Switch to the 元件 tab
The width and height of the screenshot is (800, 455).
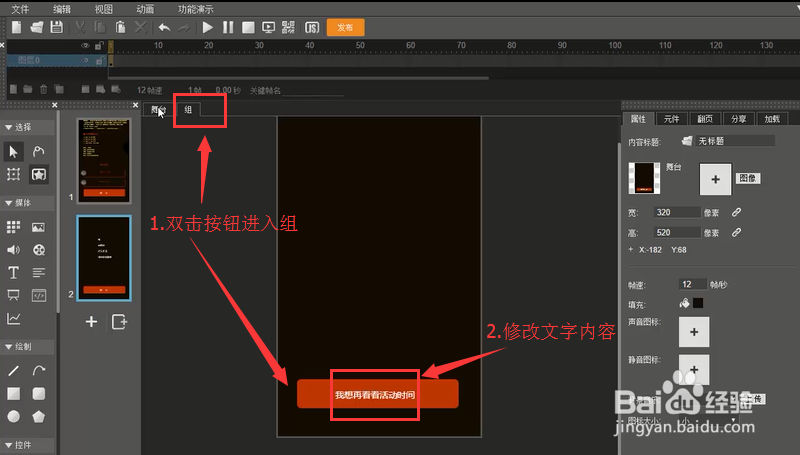pyautogui.click(x=671, y=119)
